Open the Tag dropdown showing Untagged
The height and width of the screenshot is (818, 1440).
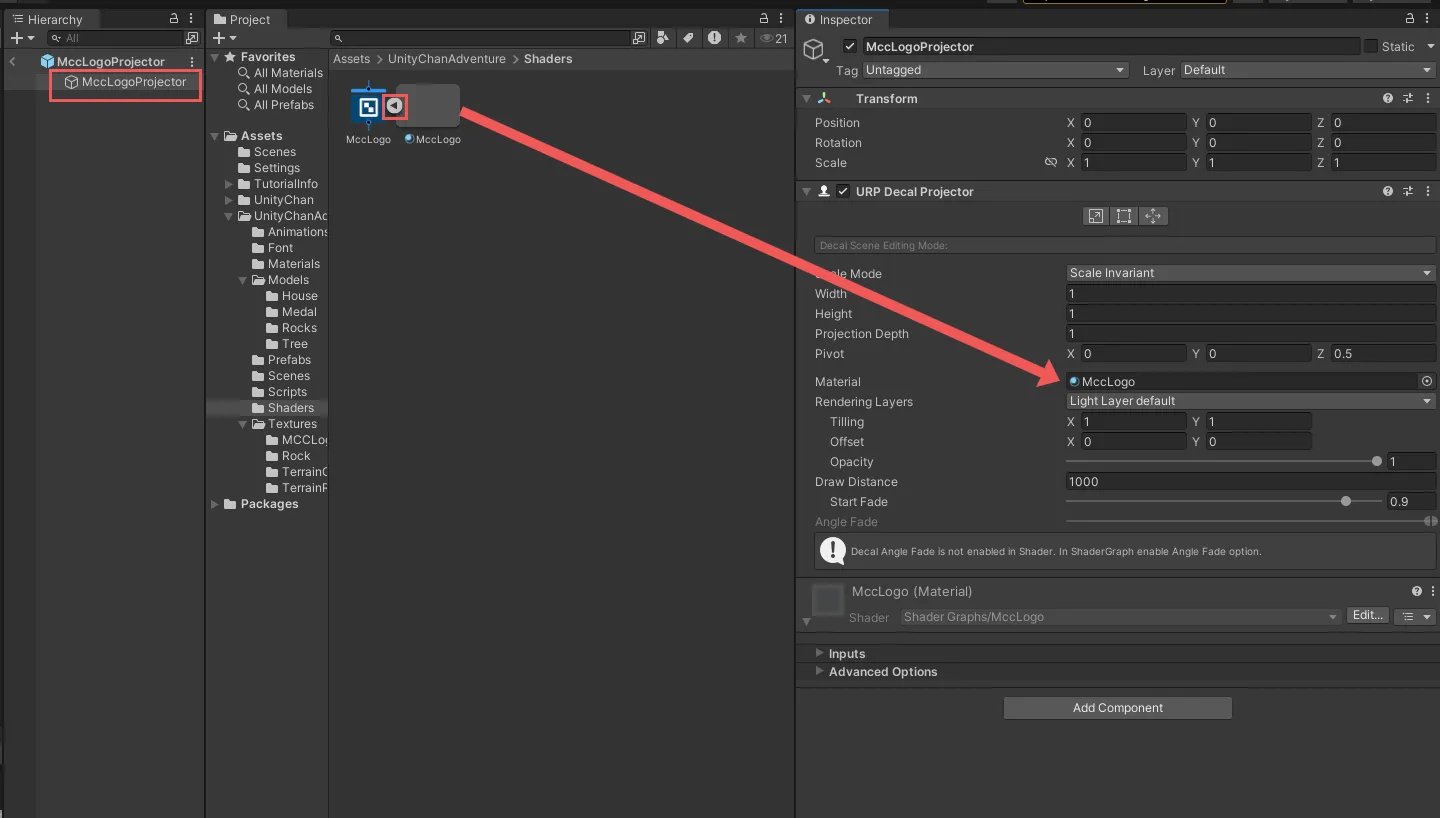pos(994,70)
